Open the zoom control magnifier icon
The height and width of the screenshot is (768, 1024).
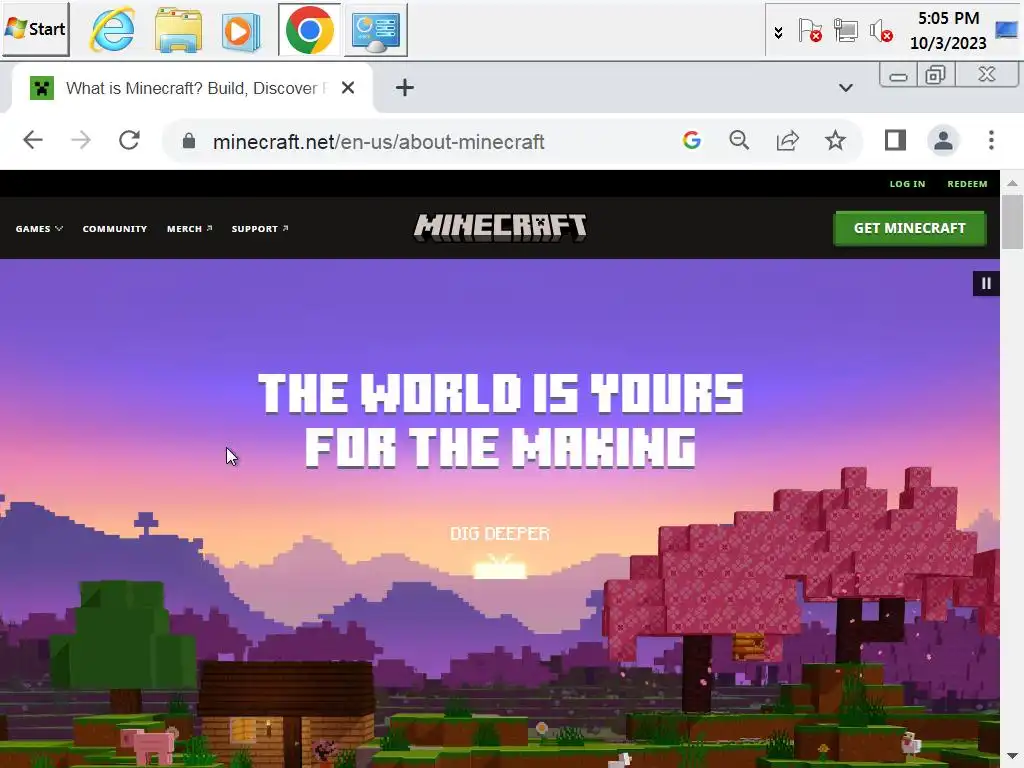739,140
